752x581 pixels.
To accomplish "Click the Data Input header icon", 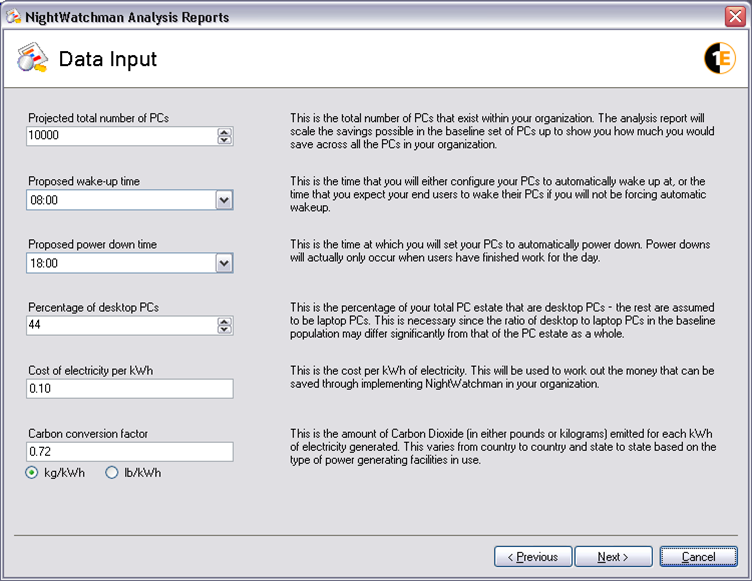I will point(33,60).
